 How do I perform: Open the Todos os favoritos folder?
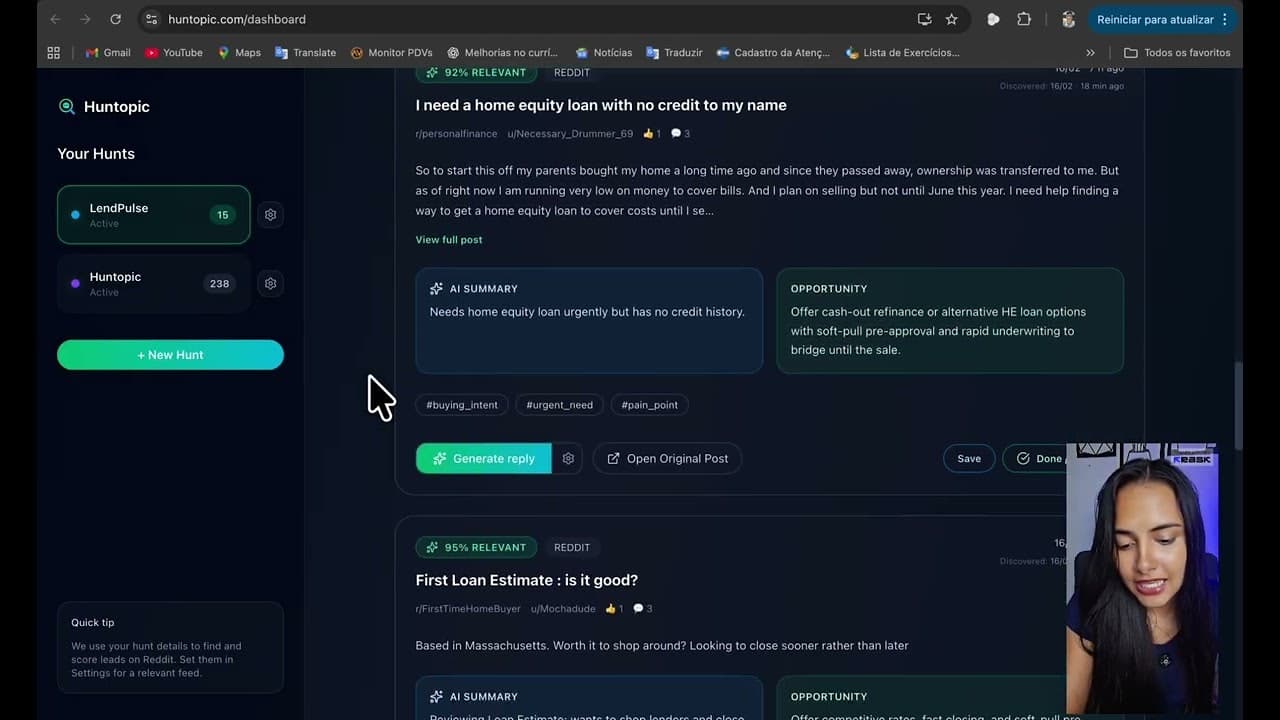(1177, 52)
